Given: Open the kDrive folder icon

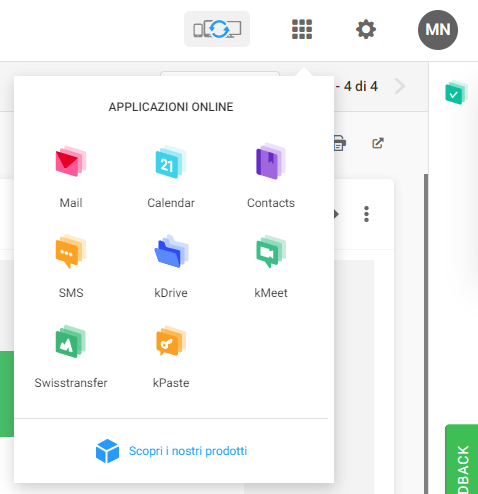Looking at the screenshot, I should click(171, 251).
